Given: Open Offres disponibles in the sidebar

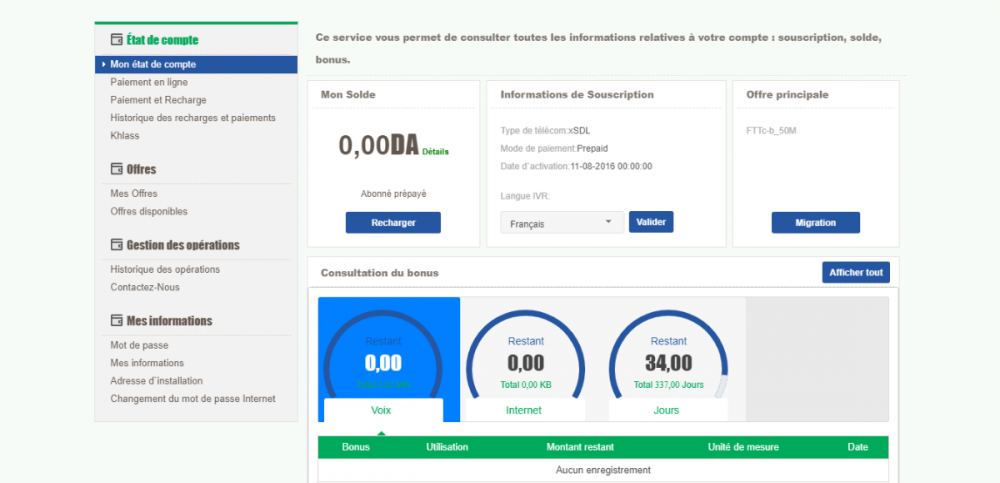Looking at the screenshot, I should (x=149, y=211).
